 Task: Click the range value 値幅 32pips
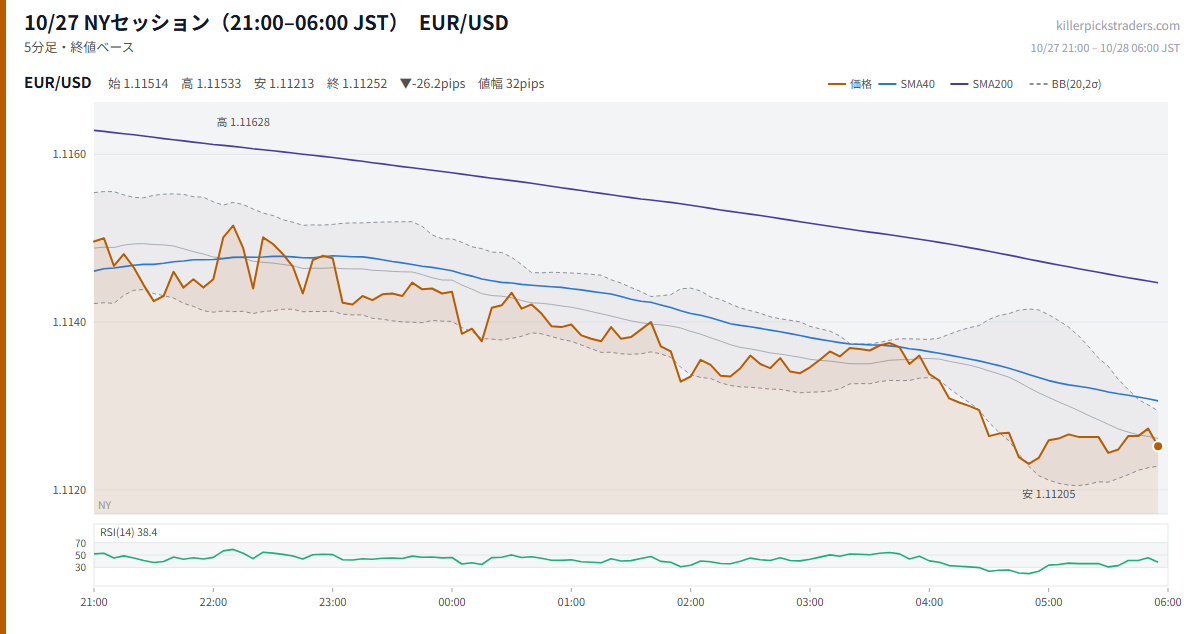(x=511, y=83)
